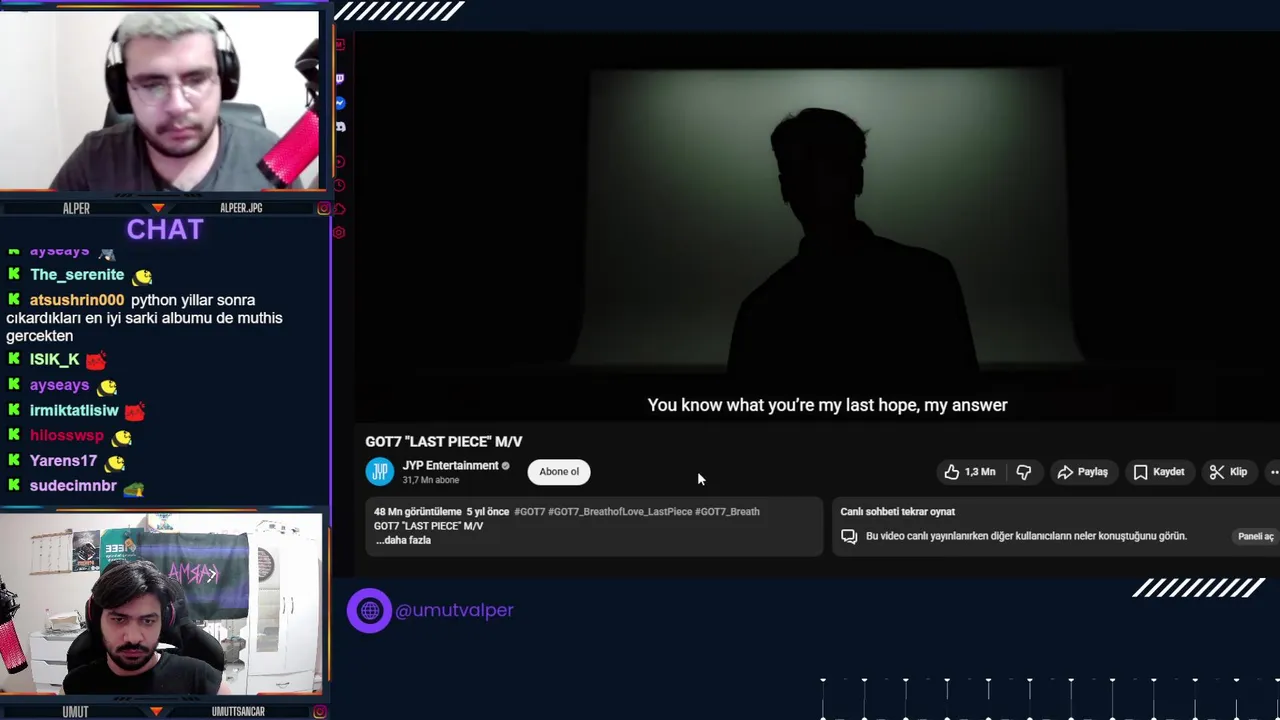Click the emote next to The_serenite

tap(142, 276)
